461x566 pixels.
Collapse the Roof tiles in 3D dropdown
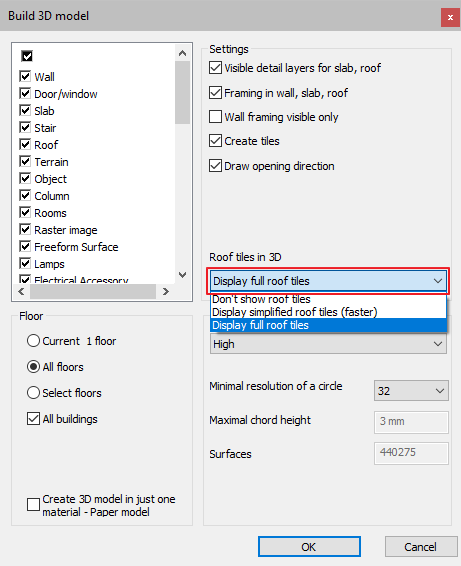[x=328, y=281]
